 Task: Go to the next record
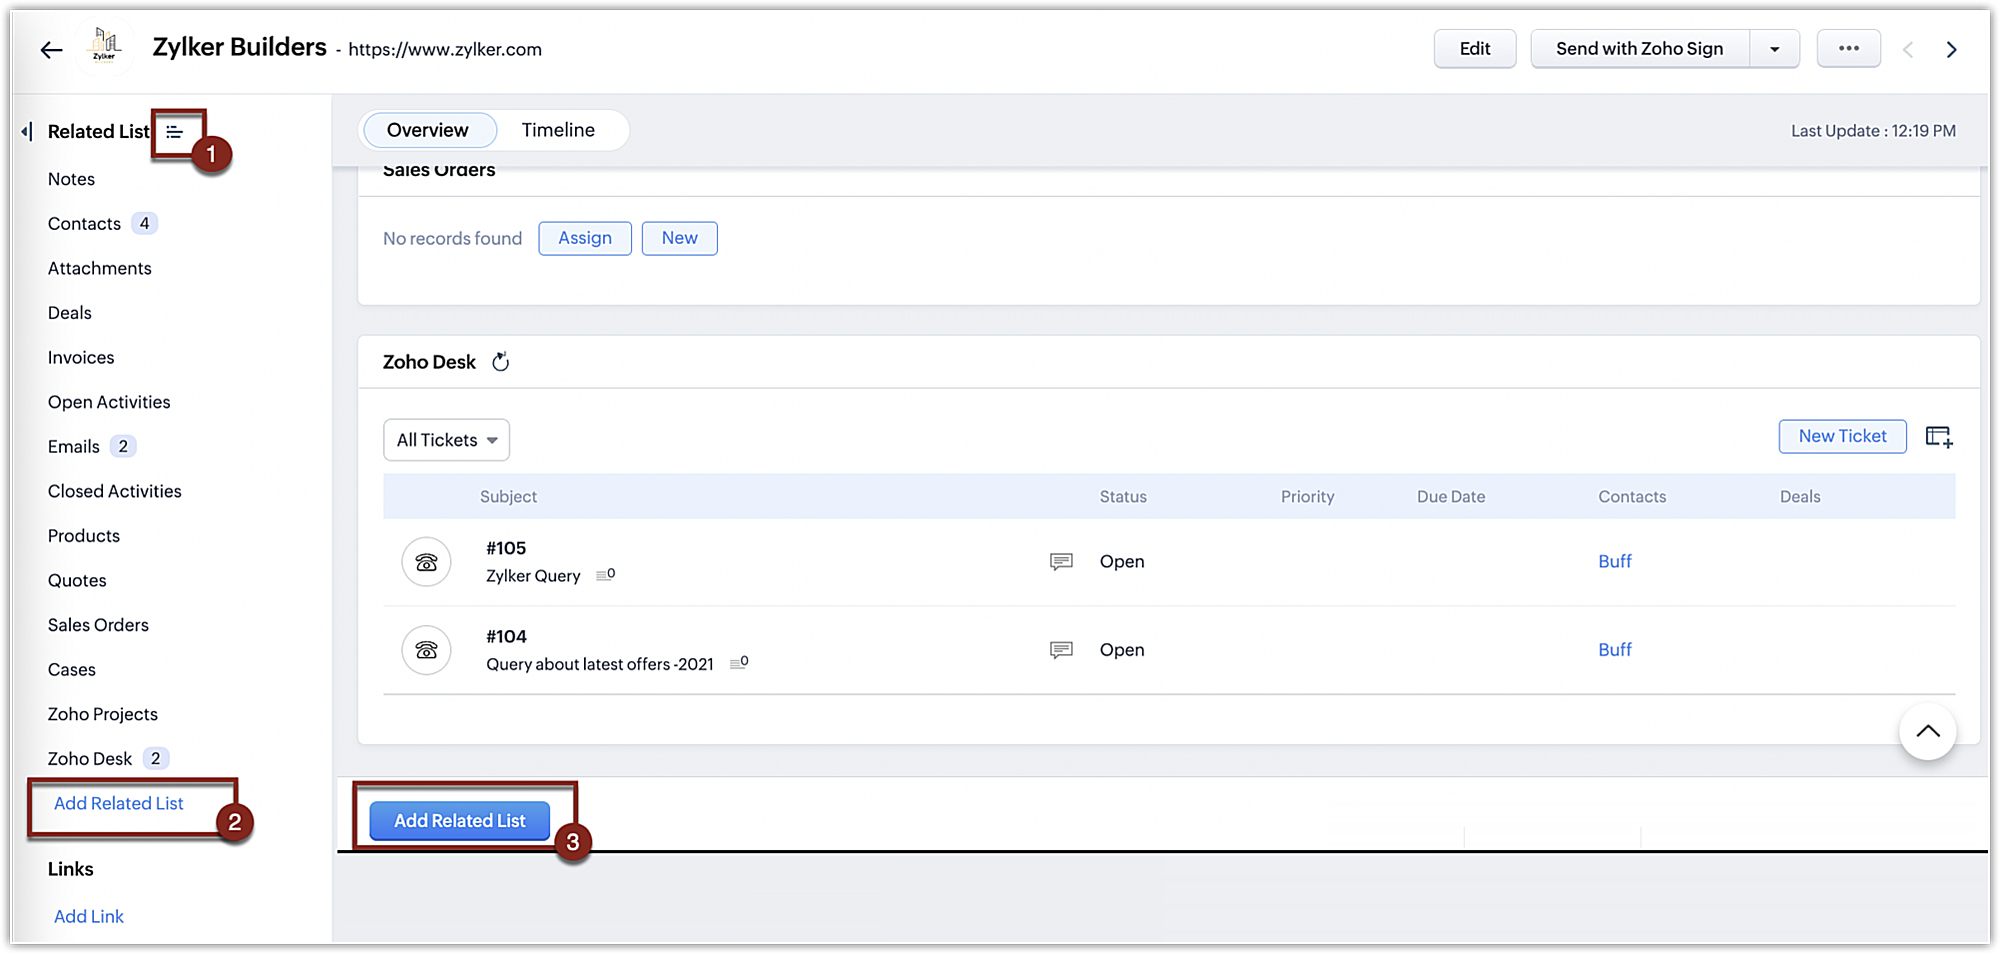[1951, 49]
